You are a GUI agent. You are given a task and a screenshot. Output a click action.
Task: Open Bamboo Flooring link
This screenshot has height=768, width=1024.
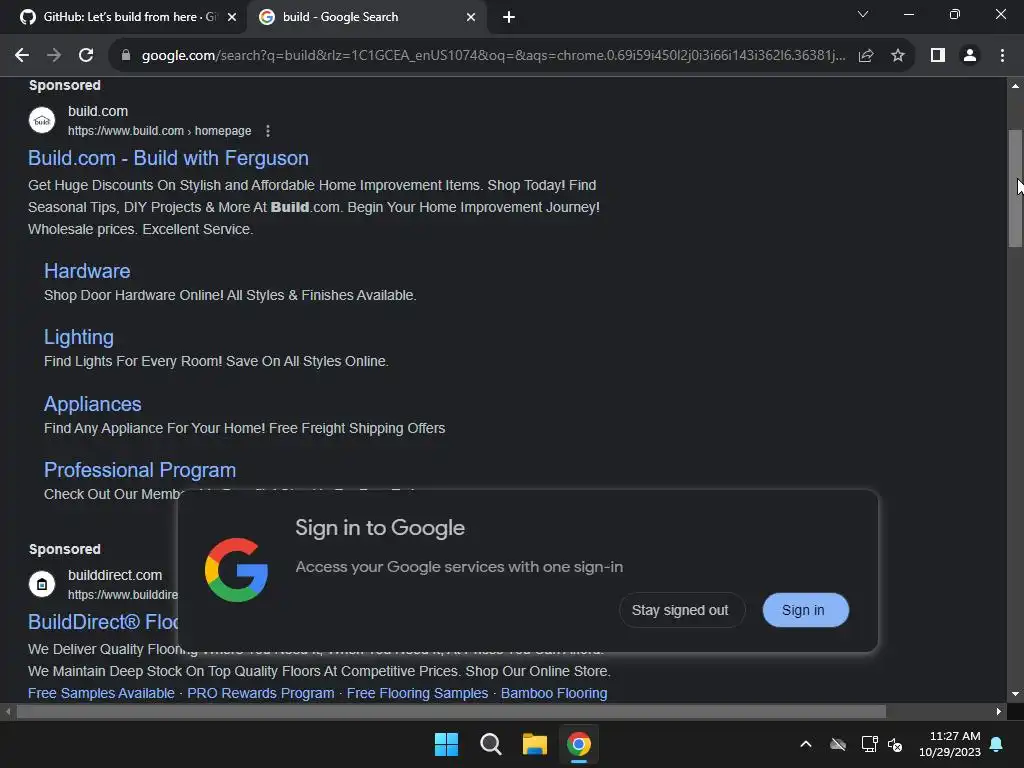pos(554,693)
